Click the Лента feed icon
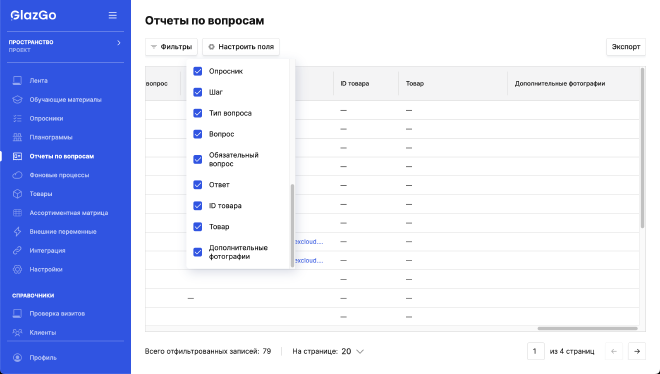 click(17, 80)
